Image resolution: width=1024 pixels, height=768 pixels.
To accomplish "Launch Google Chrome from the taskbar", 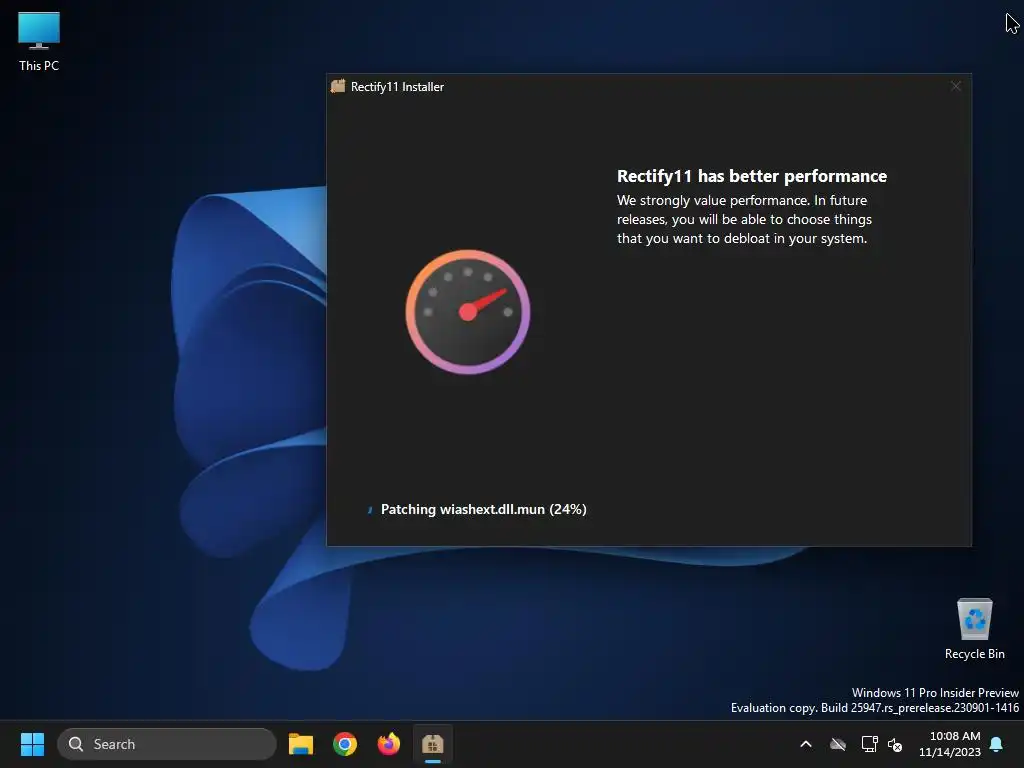I will [x=345, y=744].
